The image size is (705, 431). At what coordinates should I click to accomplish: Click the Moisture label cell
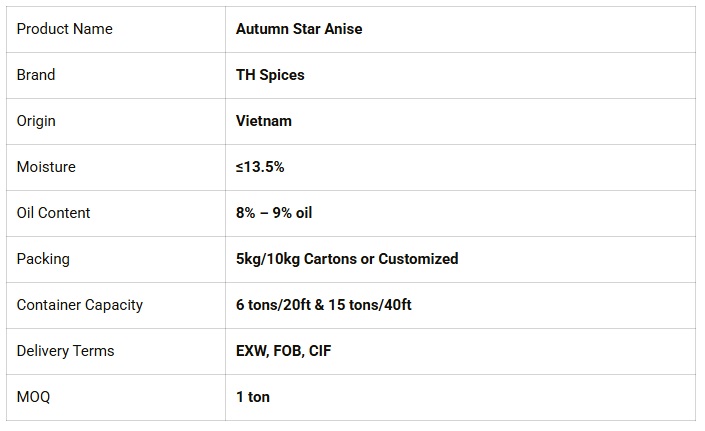tap(46, 167)
